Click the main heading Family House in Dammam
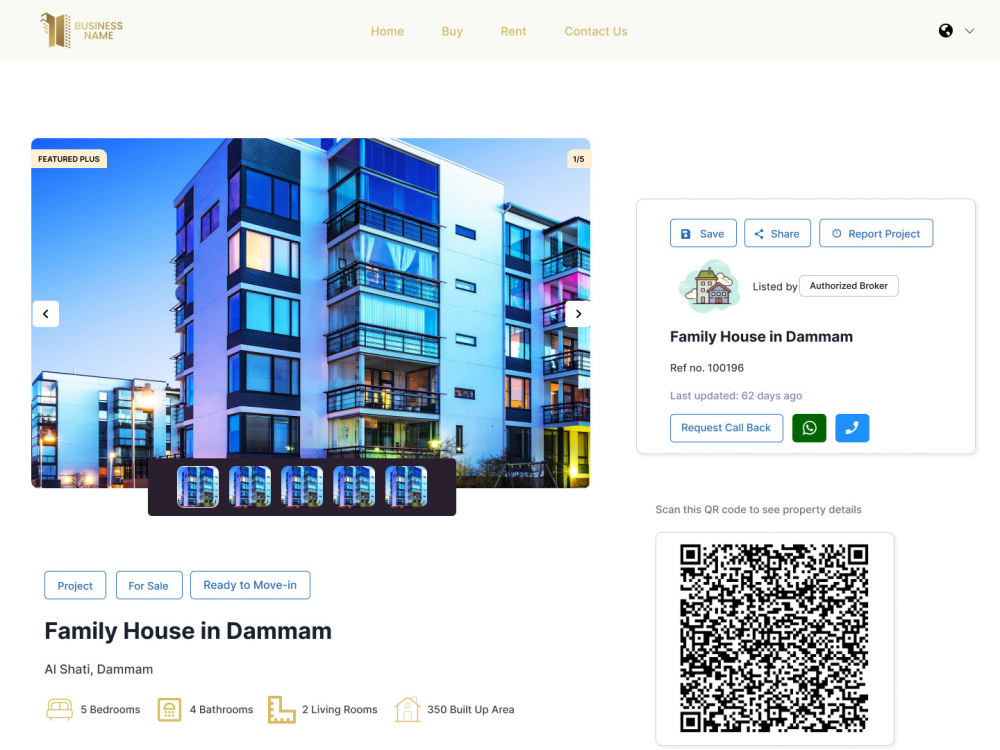The width and height of the screenshot is (1000, 750). (188, 631)
